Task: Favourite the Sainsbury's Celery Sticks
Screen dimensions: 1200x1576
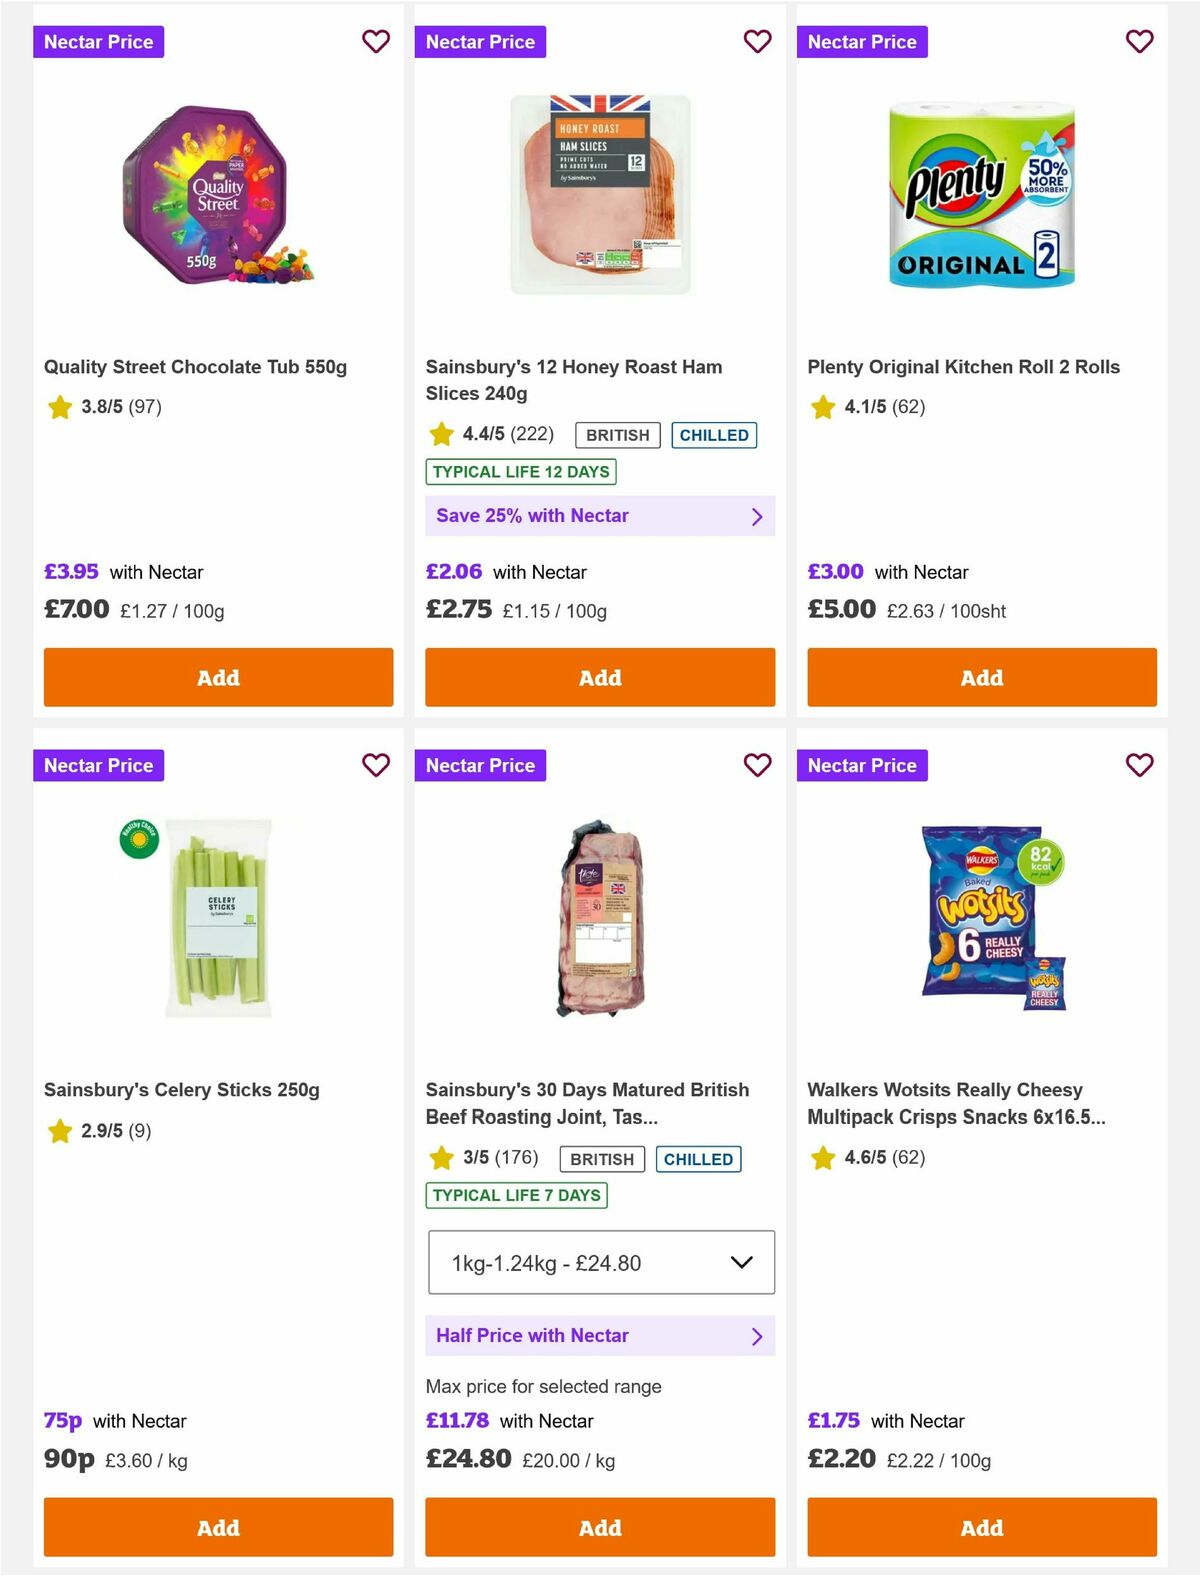Action: point(376,765)
